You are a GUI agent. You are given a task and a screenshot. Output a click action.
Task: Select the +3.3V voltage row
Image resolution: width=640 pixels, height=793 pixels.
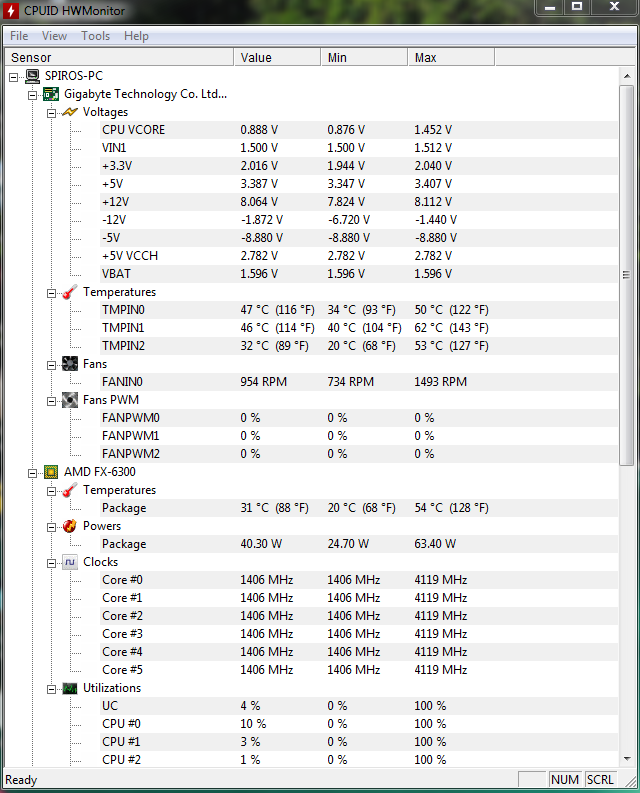(359, 166)
